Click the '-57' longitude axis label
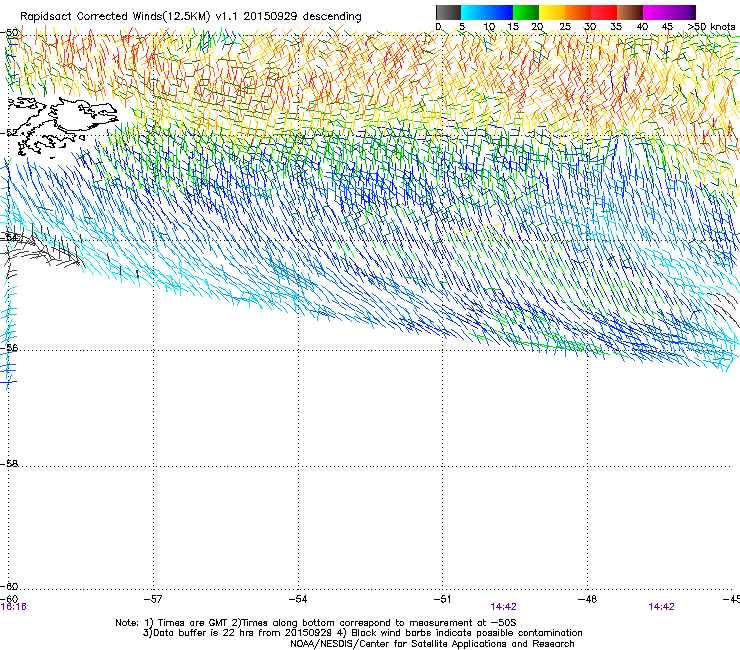The image size is (740, 650). coord(153,599)
